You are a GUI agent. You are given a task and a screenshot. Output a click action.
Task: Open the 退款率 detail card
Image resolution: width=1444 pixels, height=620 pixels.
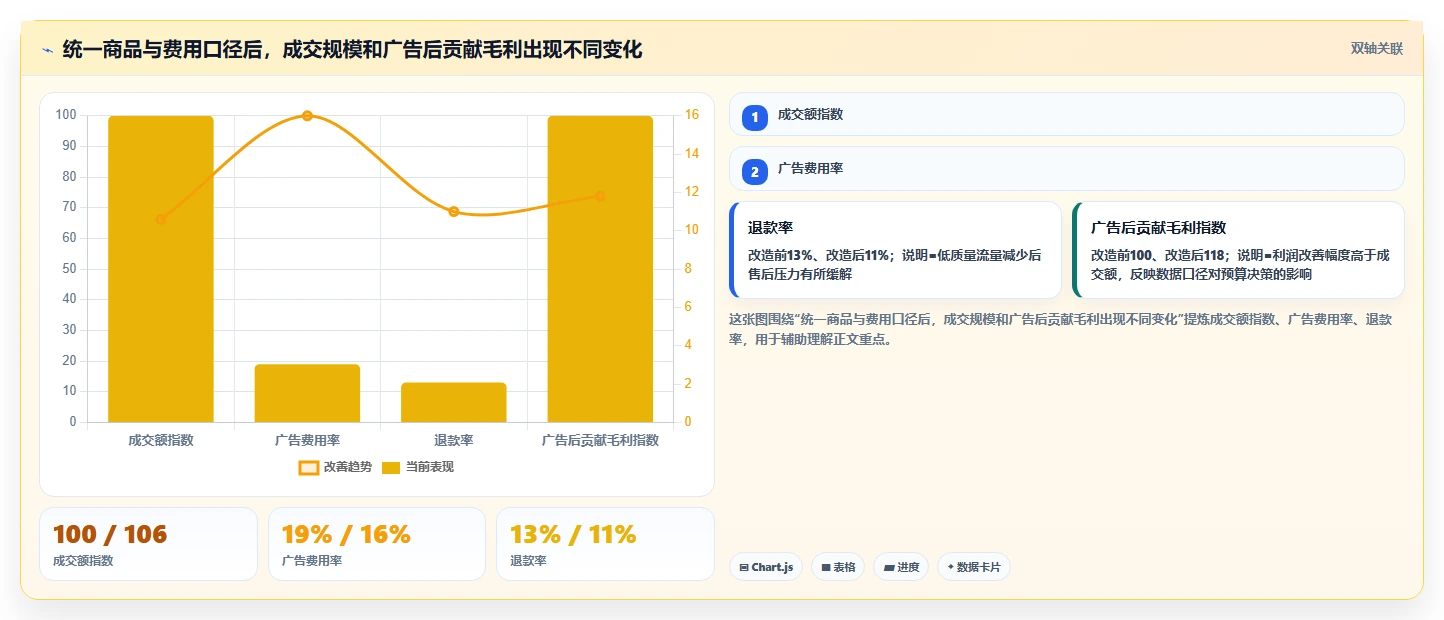pyautogui.click(x=896, y=250)
